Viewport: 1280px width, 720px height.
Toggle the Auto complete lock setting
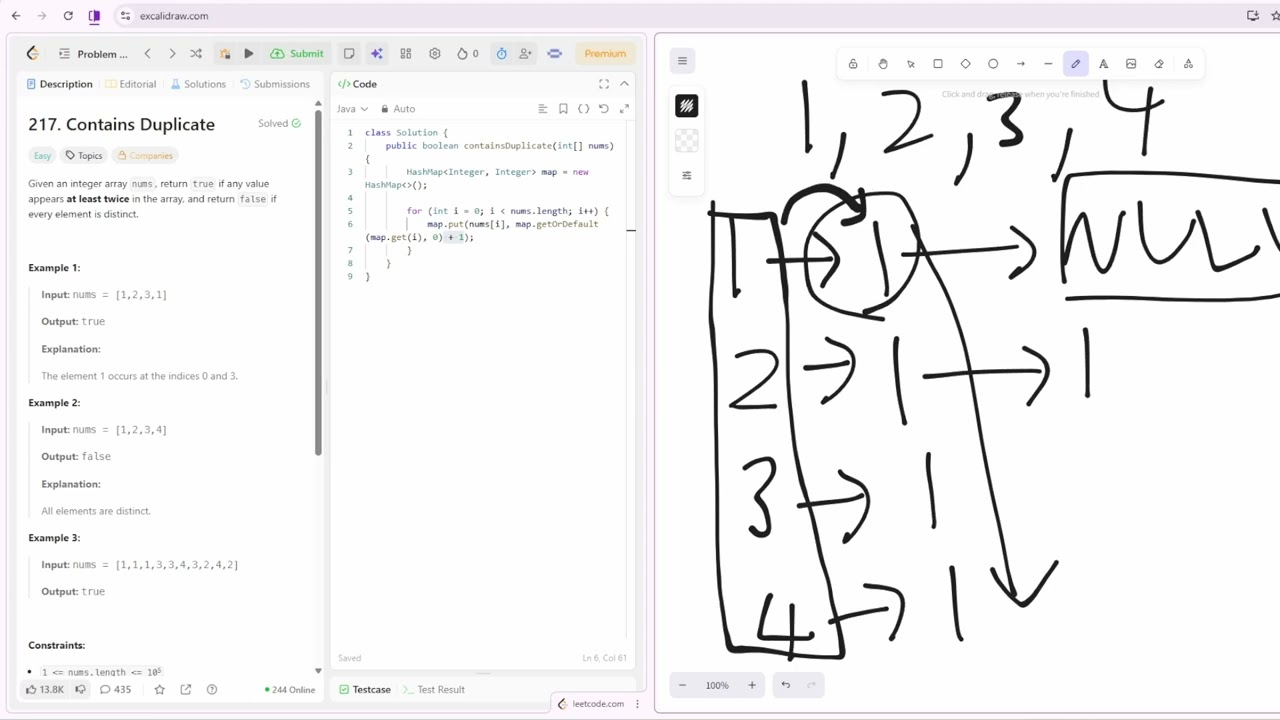398,109
